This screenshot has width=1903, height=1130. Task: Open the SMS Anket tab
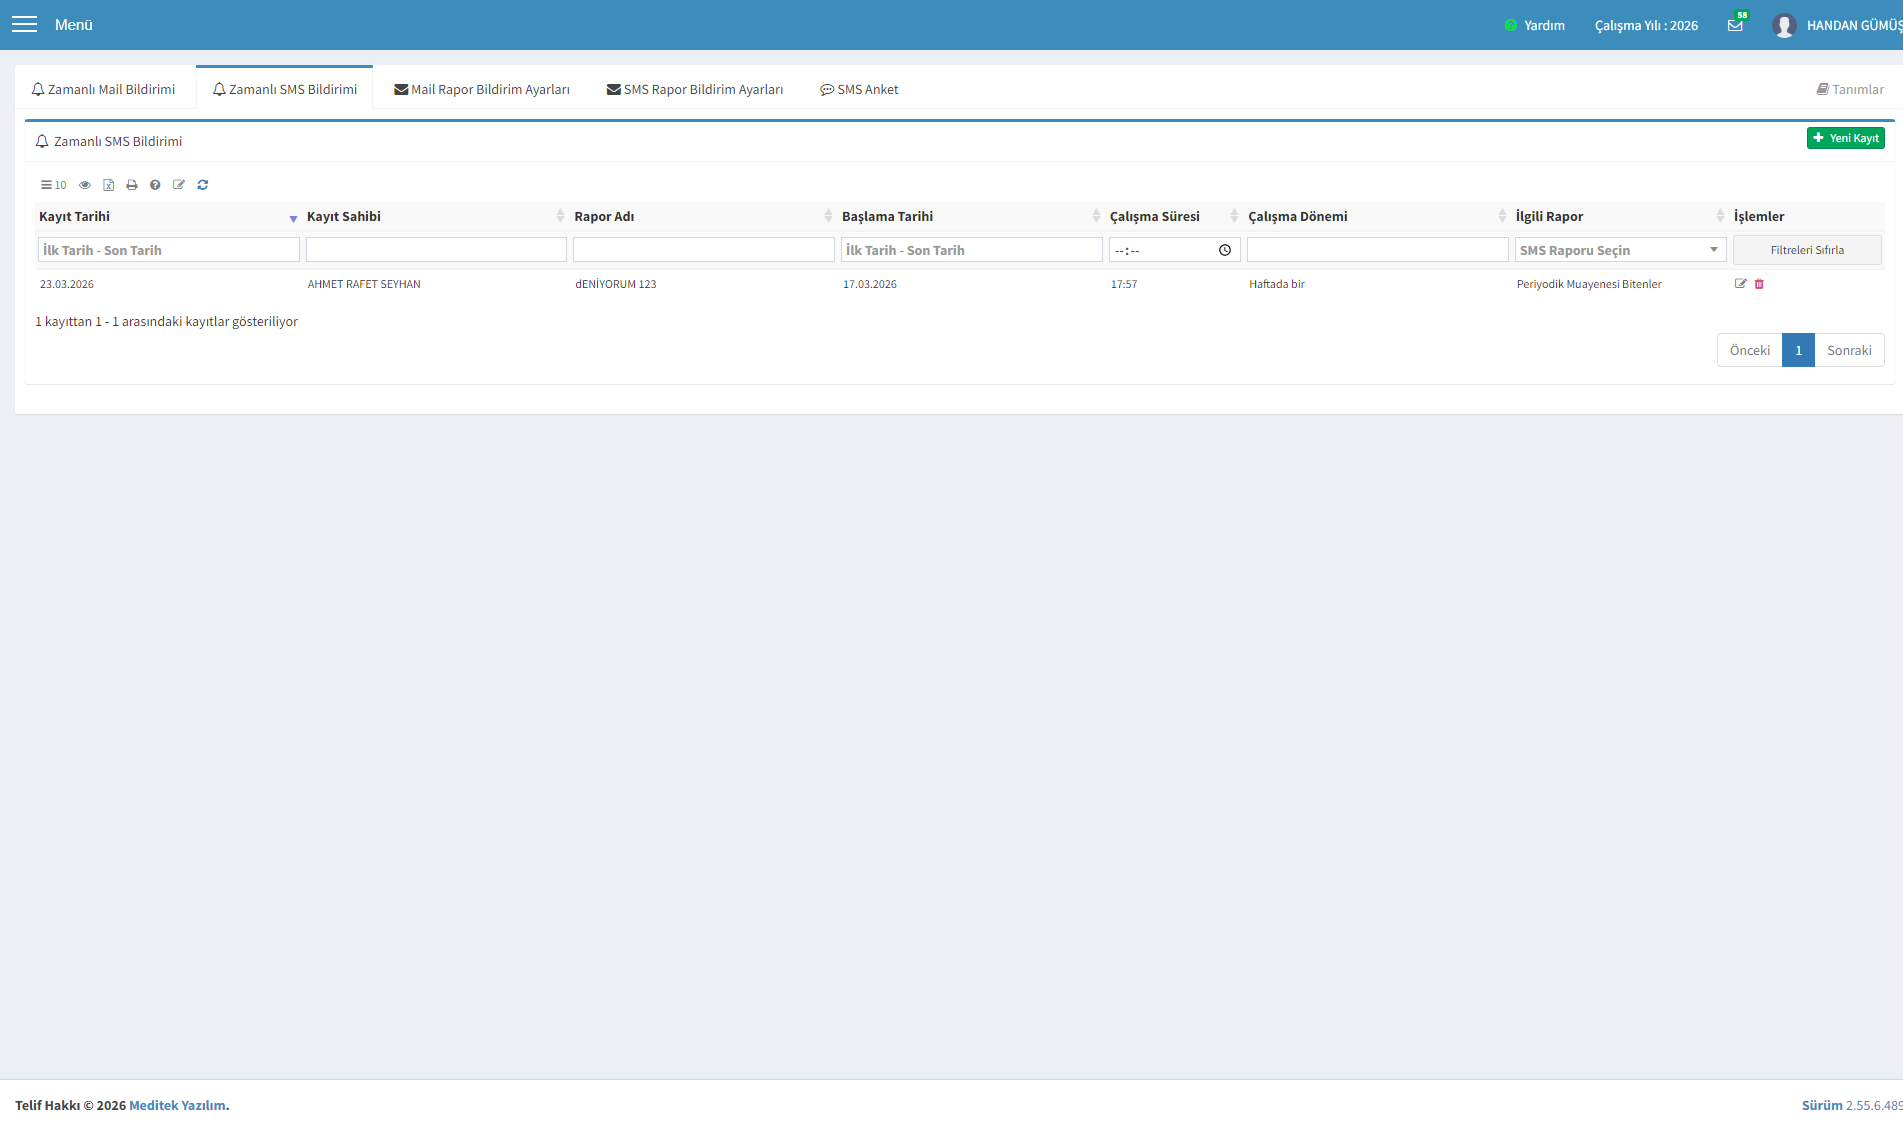[x=859, y=89]
